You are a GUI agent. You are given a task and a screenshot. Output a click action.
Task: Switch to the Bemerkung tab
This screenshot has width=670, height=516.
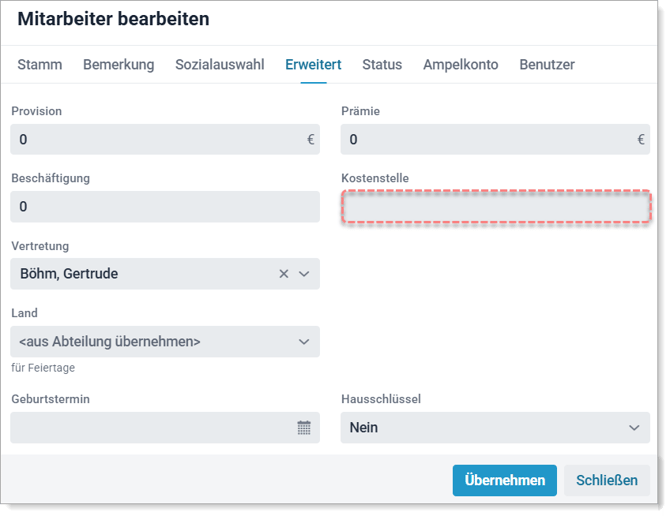tap(118, 64)
